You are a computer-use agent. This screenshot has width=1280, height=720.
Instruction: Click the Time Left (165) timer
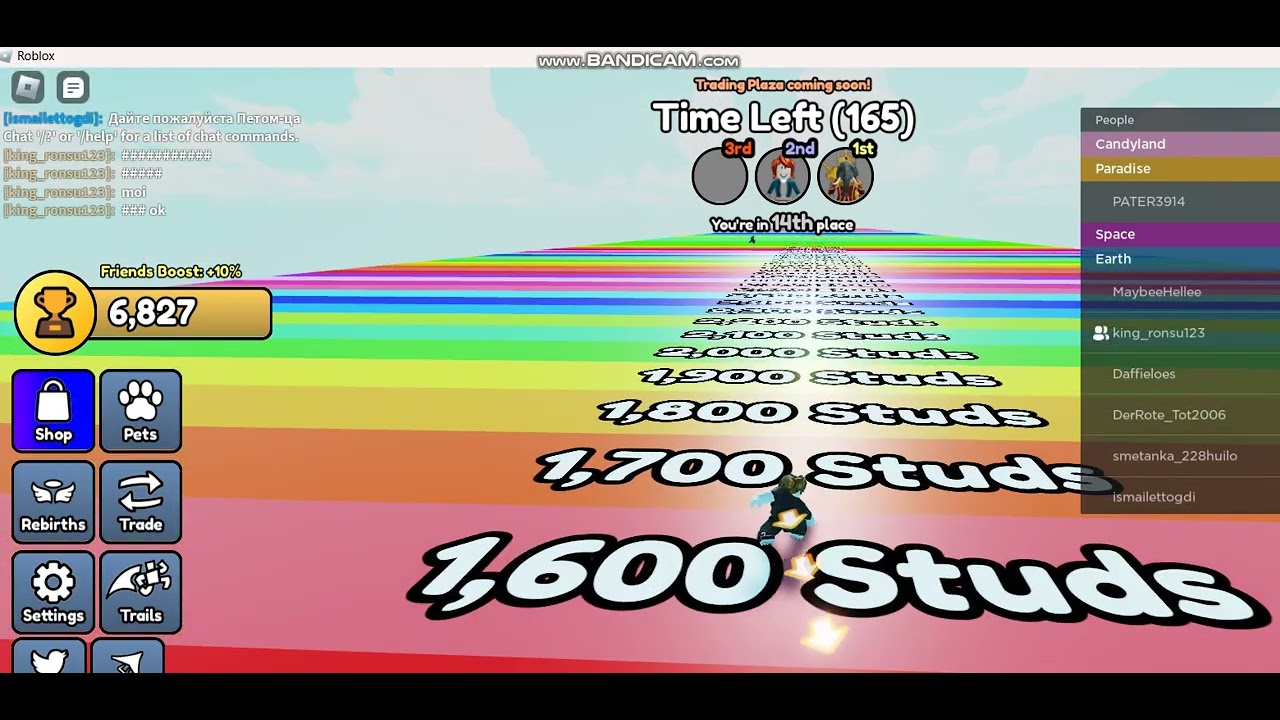[x=784, y=119]
